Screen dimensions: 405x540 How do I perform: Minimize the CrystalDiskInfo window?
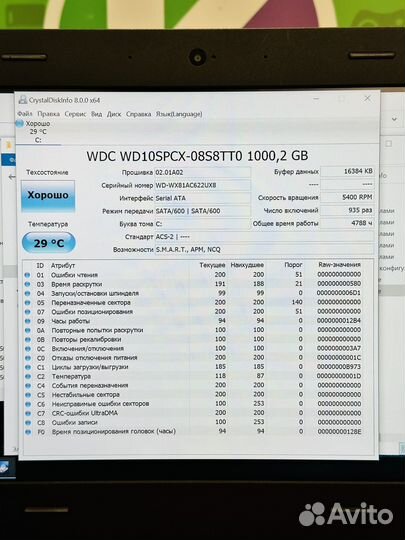(x=316, y=99)
